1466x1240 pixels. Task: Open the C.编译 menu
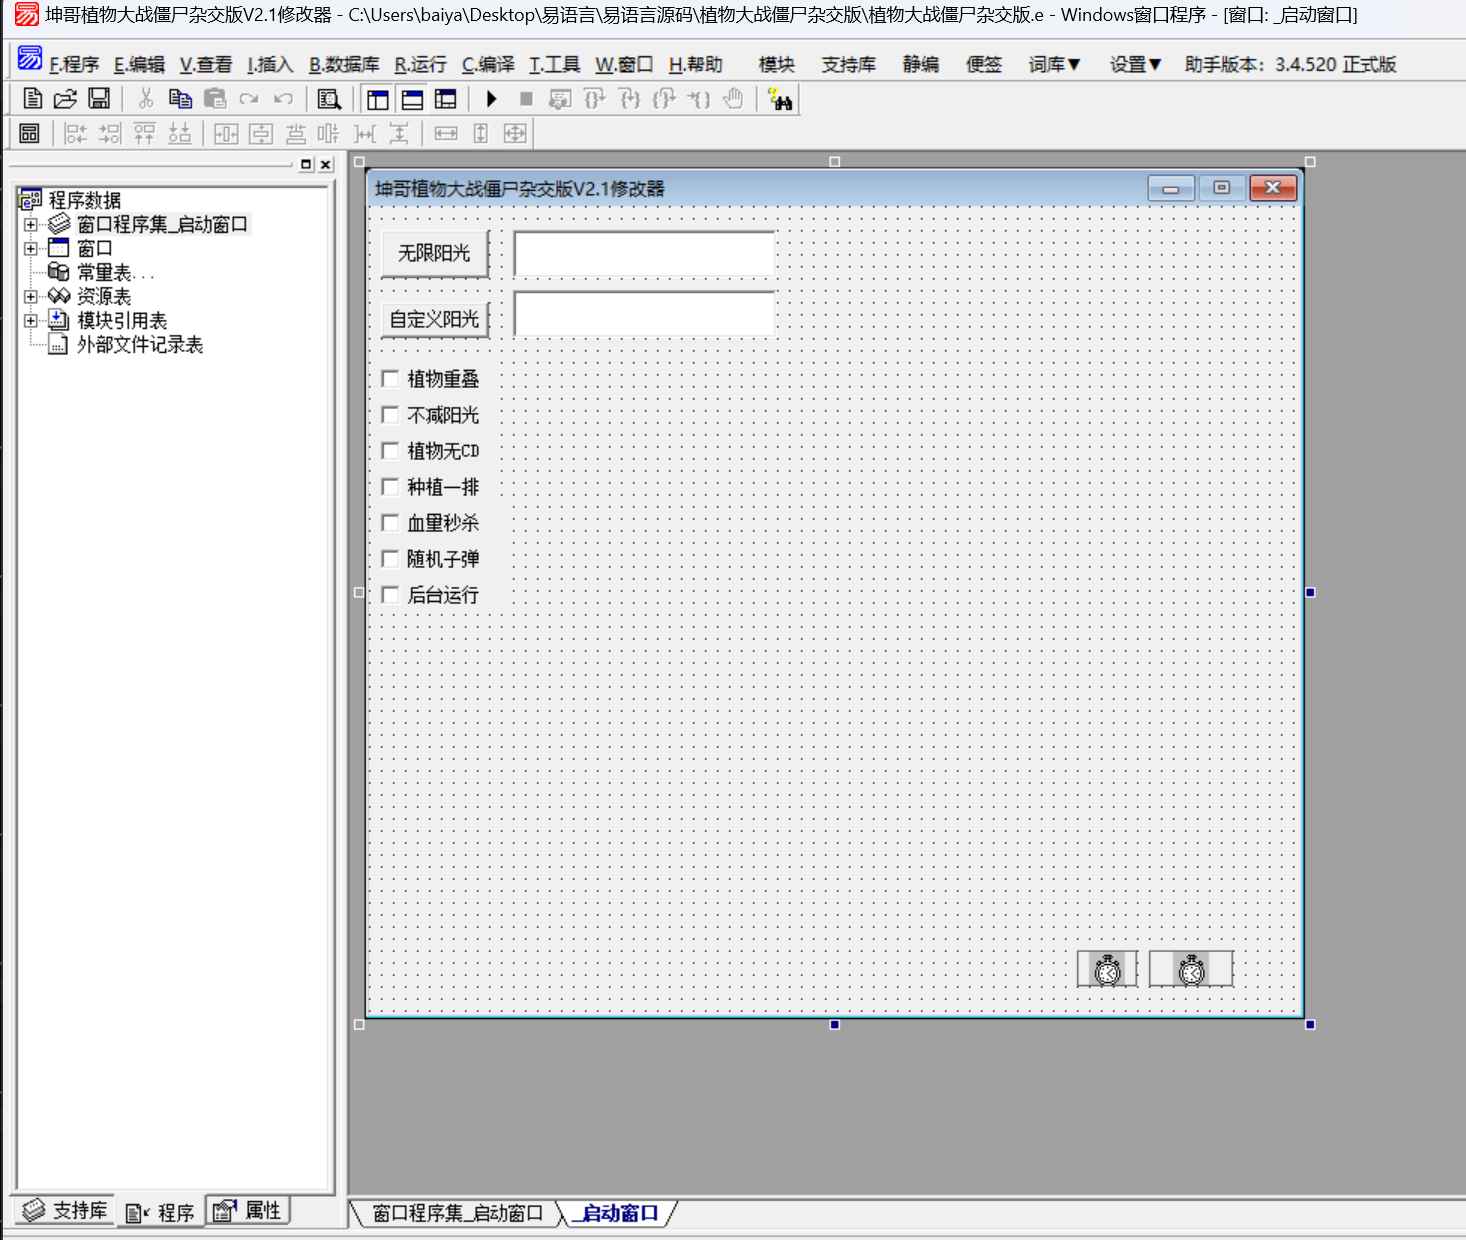488,65
